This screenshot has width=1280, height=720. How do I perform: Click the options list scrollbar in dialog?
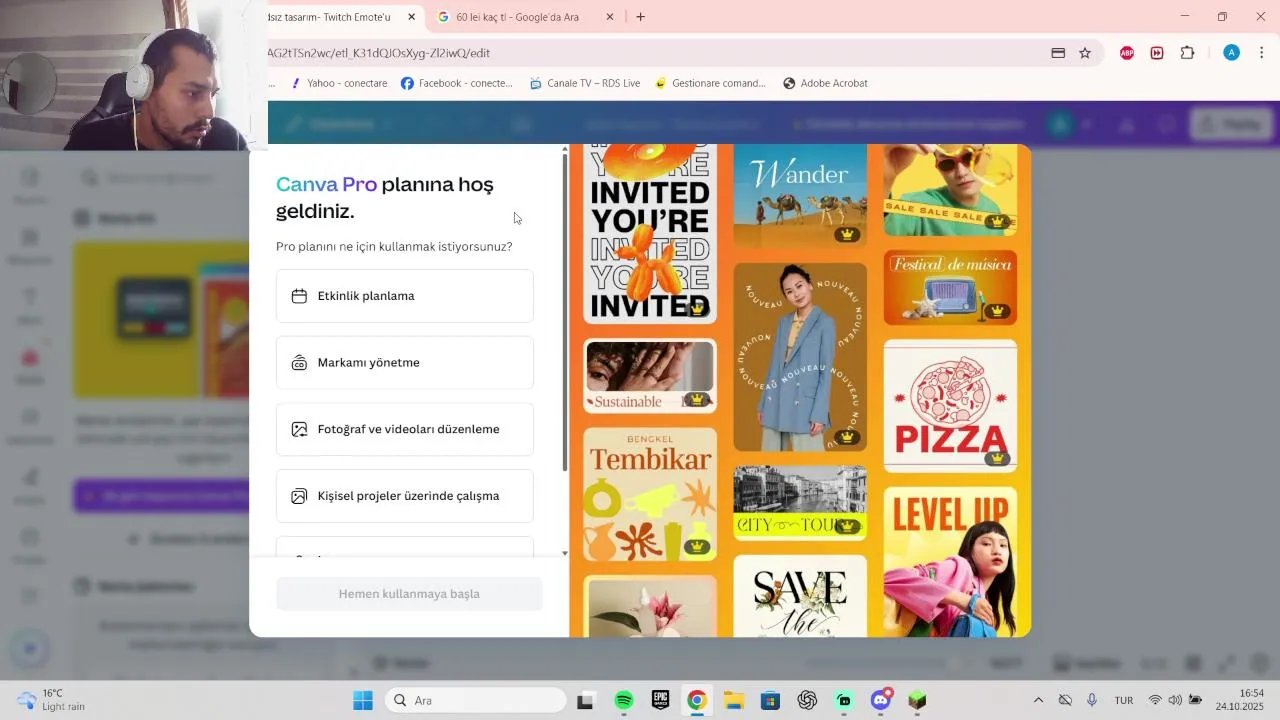564,312
